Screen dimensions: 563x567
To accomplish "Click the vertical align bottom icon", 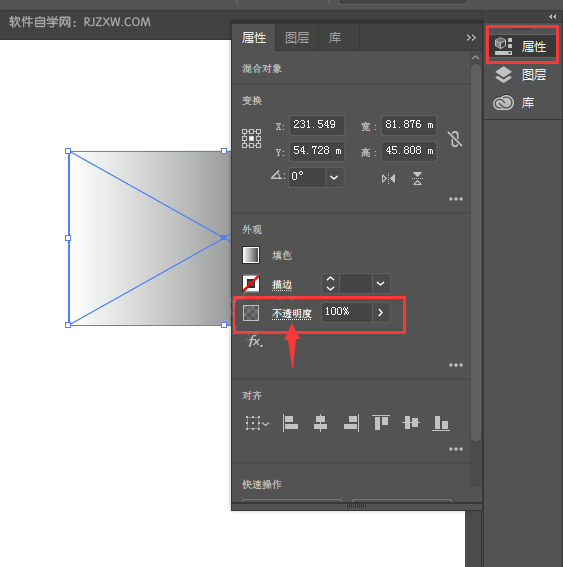I will pos(441,423).
